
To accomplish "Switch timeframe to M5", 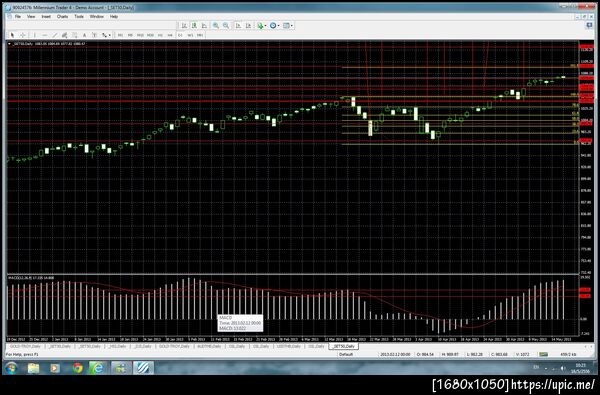I will tap(130, 35).
